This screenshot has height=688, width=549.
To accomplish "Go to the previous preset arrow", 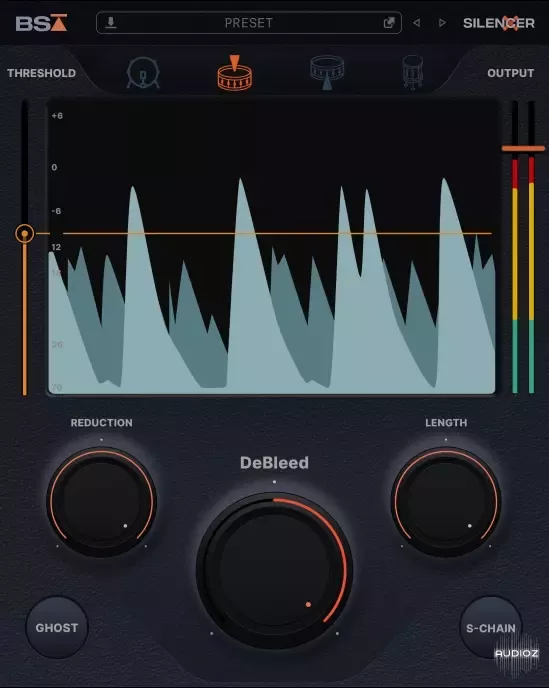I will tap(416, 22).
